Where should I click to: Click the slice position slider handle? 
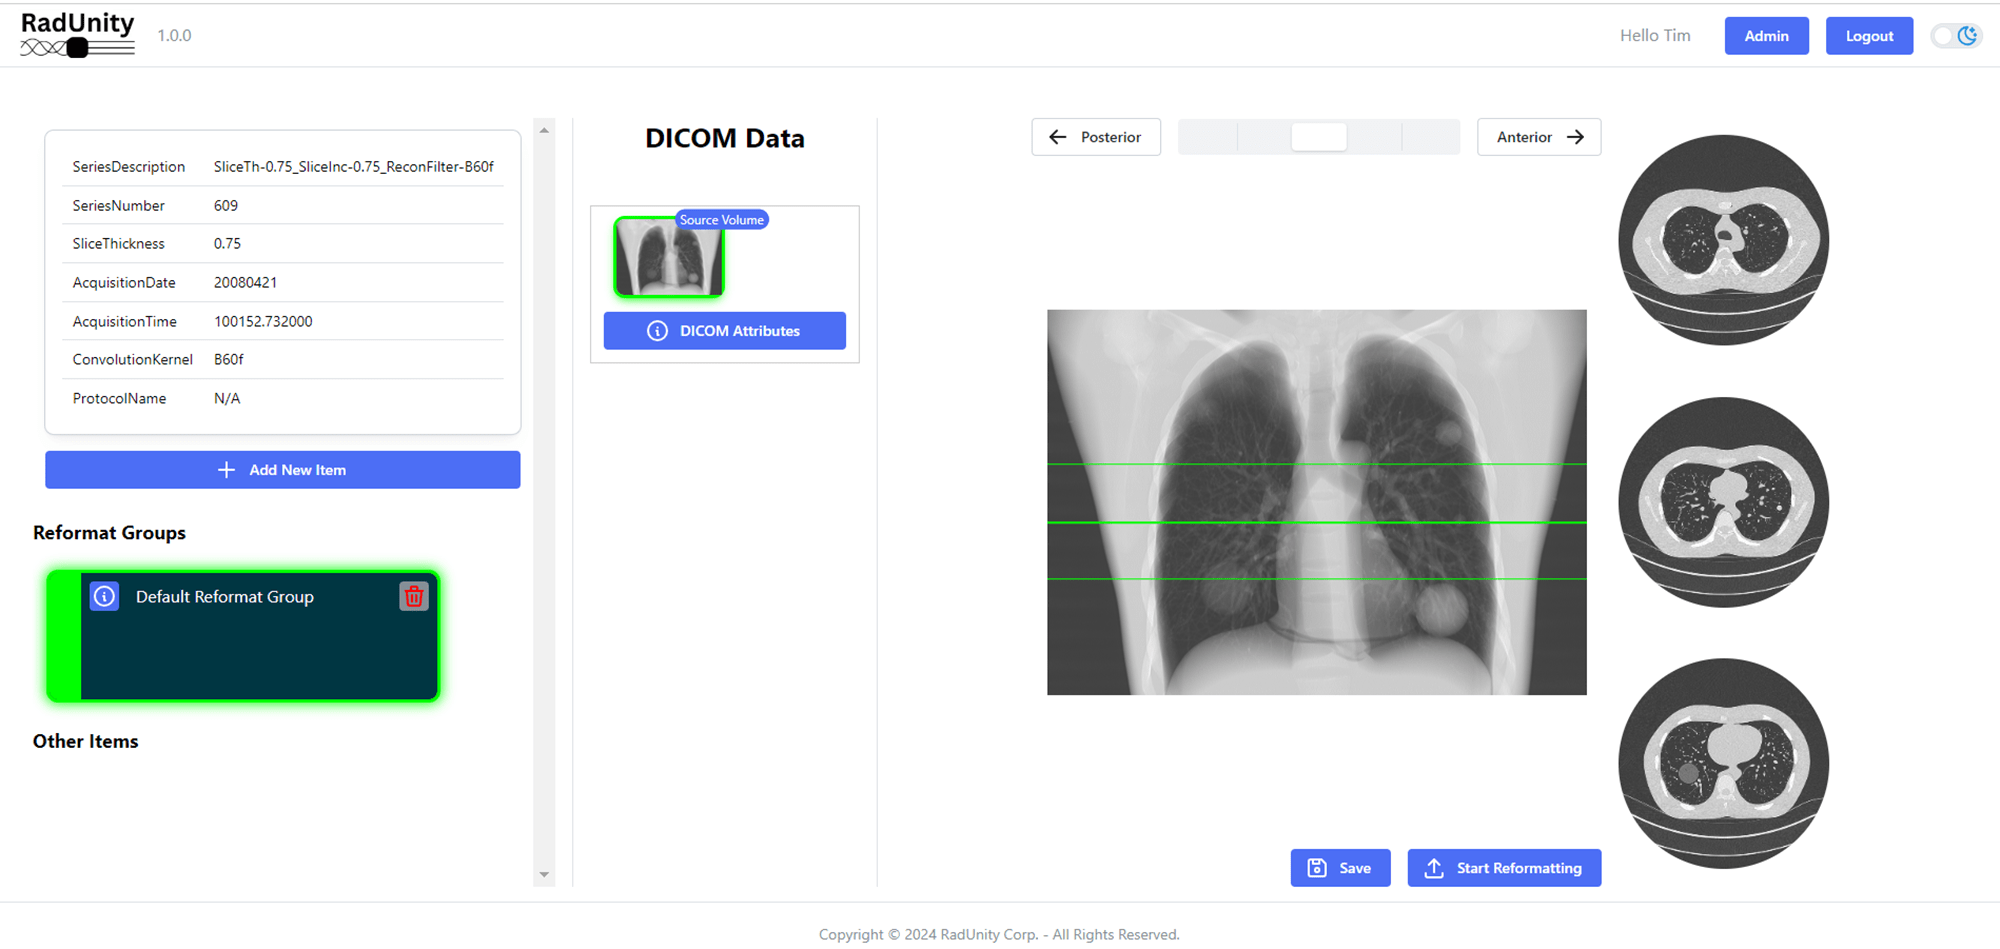point(1318,137)
